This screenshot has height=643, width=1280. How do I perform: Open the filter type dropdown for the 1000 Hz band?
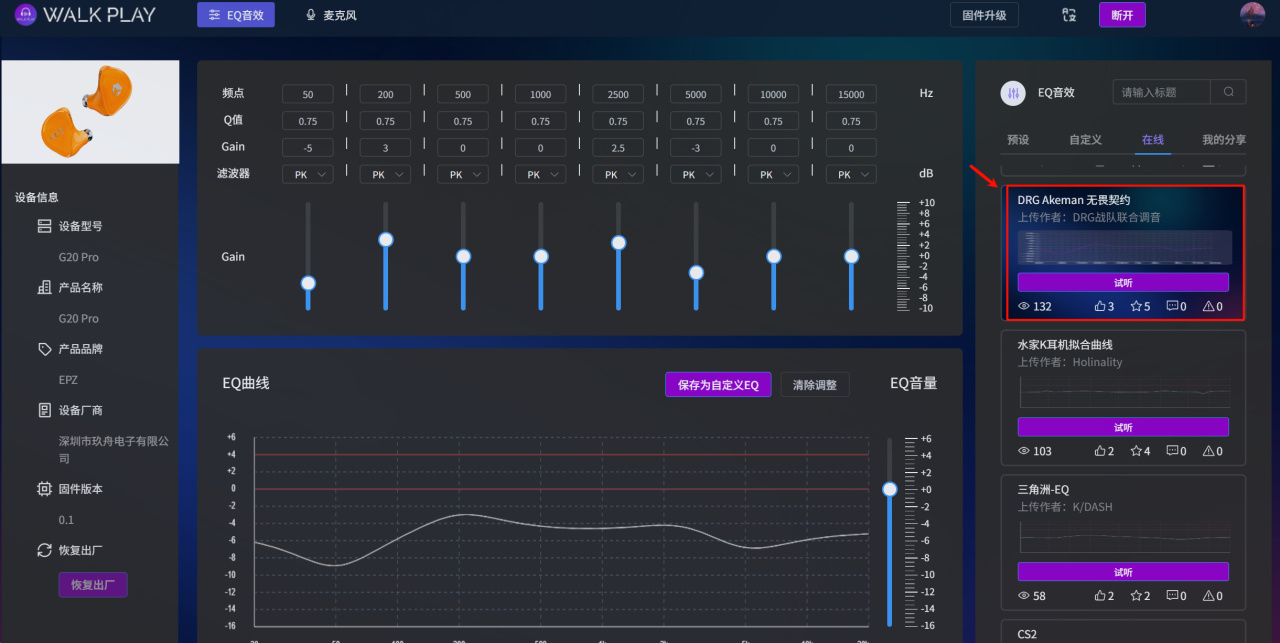[541, 174]
